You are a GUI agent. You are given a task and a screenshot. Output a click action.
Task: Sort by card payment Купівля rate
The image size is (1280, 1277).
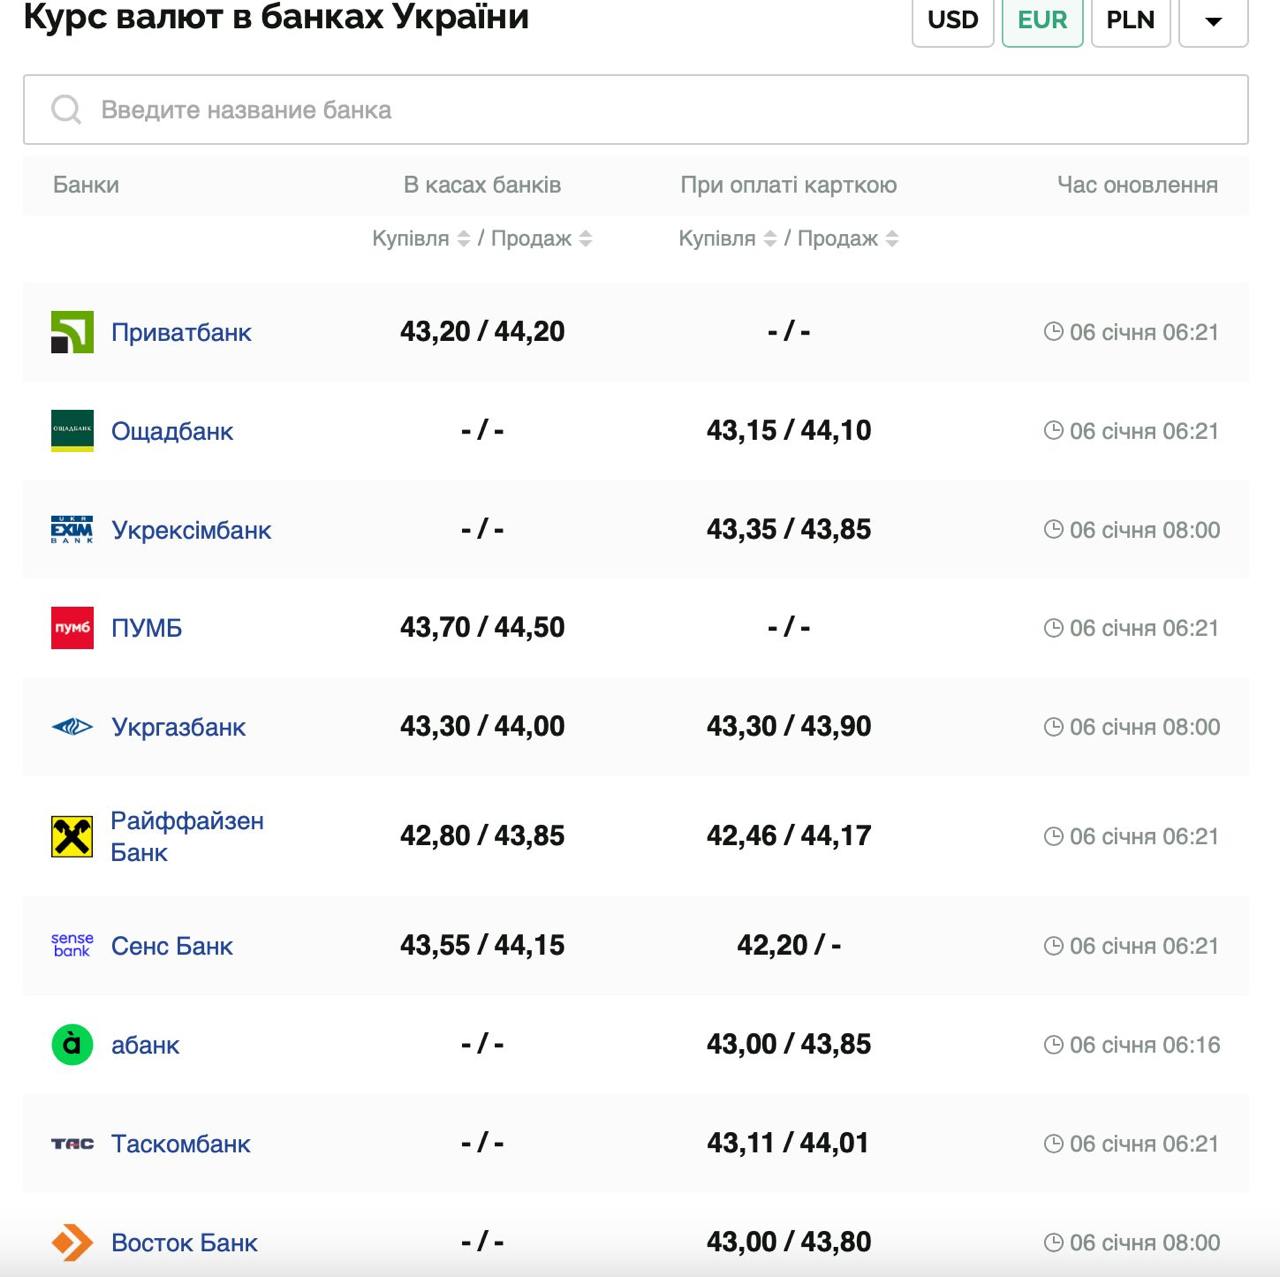pyautogui.click(x=770, y=239)
